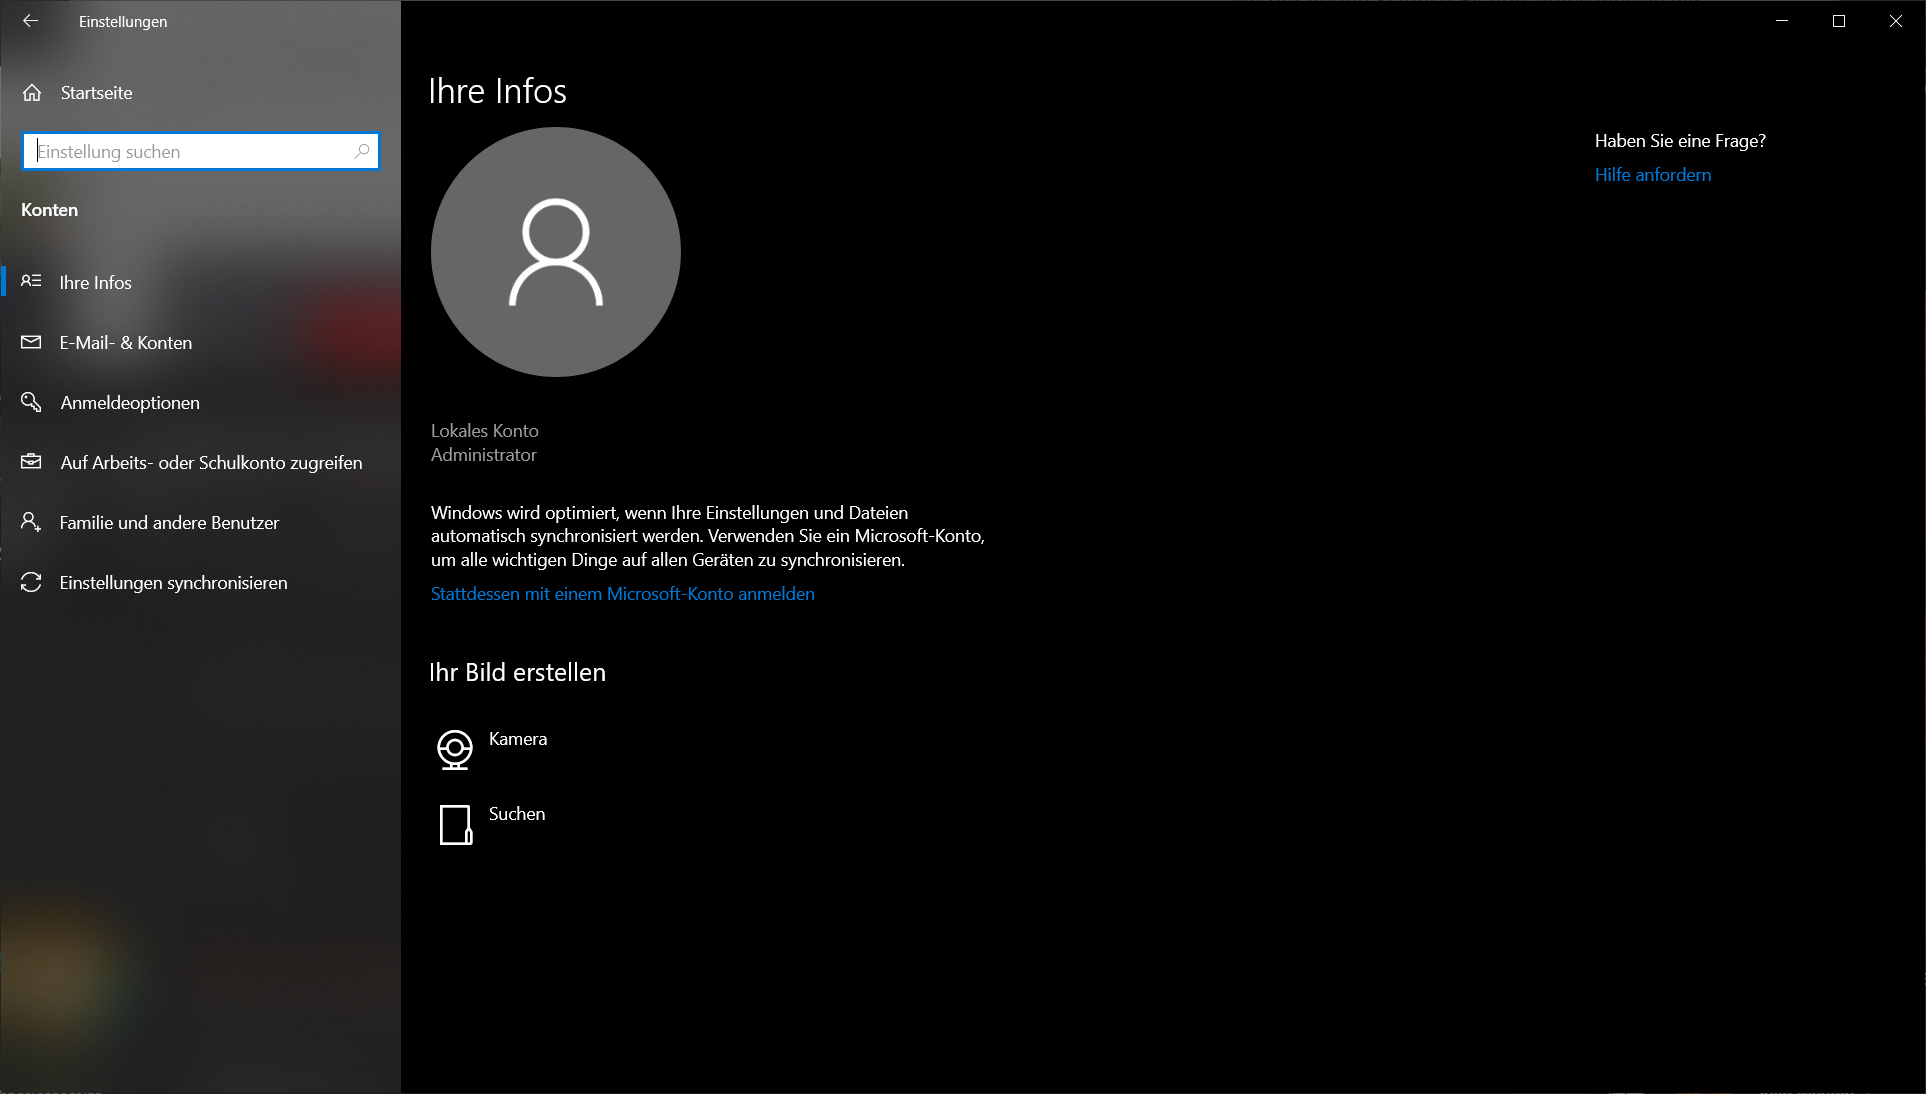Click the E-Mail envelope icon
1926x1094 pixels.
click(x=31, y=342)
